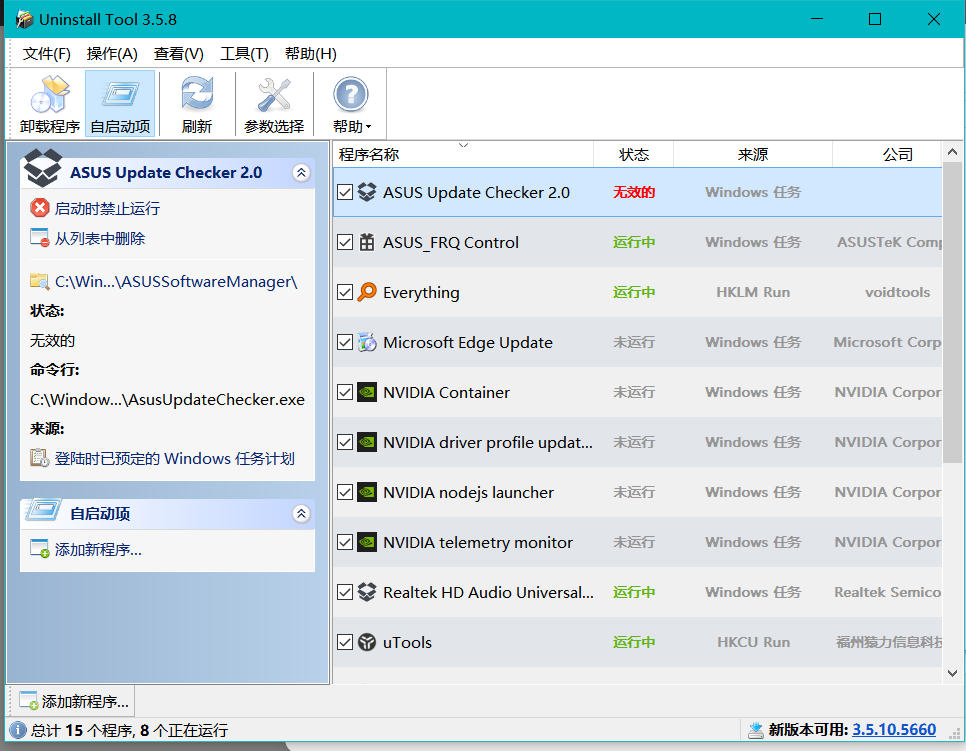This screenshot has height=751, width=966.
Task: Sort by 状态 column header
Action: (633, 154)
